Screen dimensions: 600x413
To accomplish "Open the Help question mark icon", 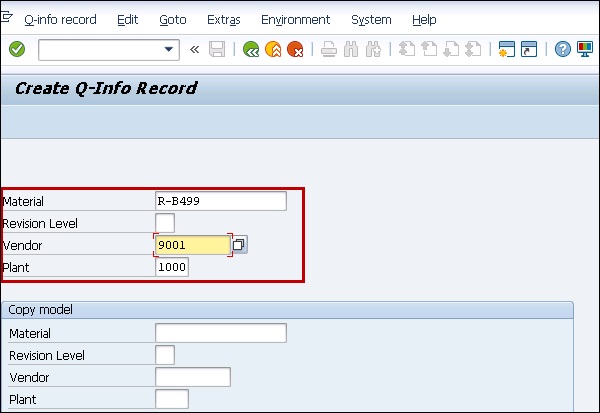I will [x=562, y=49].
